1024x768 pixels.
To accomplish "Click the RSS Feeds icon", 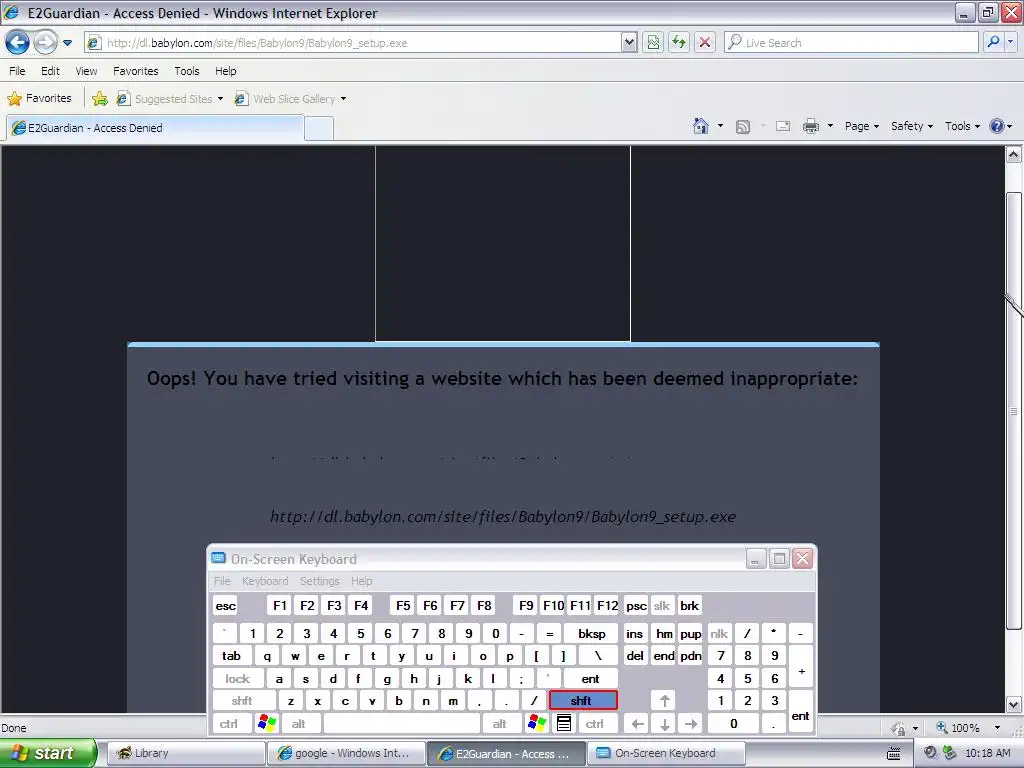I will point(743,127).
